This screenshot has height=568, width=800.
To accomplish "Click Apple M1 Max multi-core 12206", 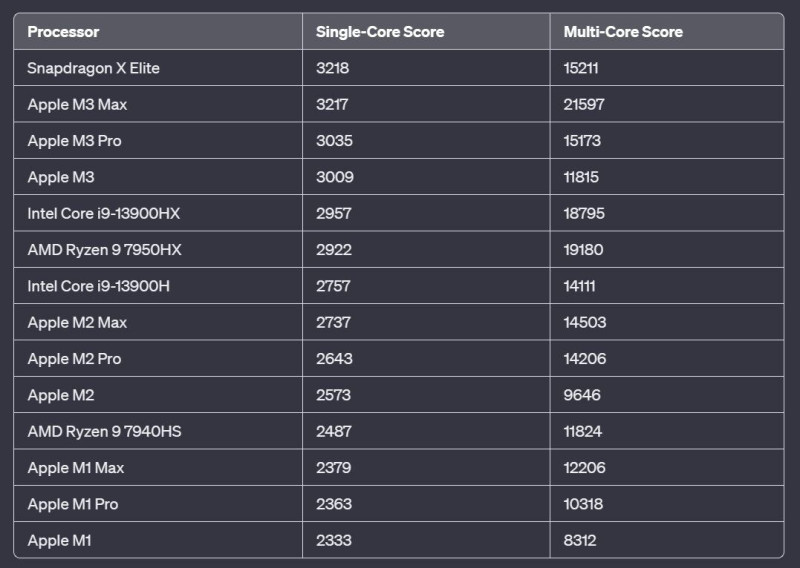I will click(x=584, y=467).
